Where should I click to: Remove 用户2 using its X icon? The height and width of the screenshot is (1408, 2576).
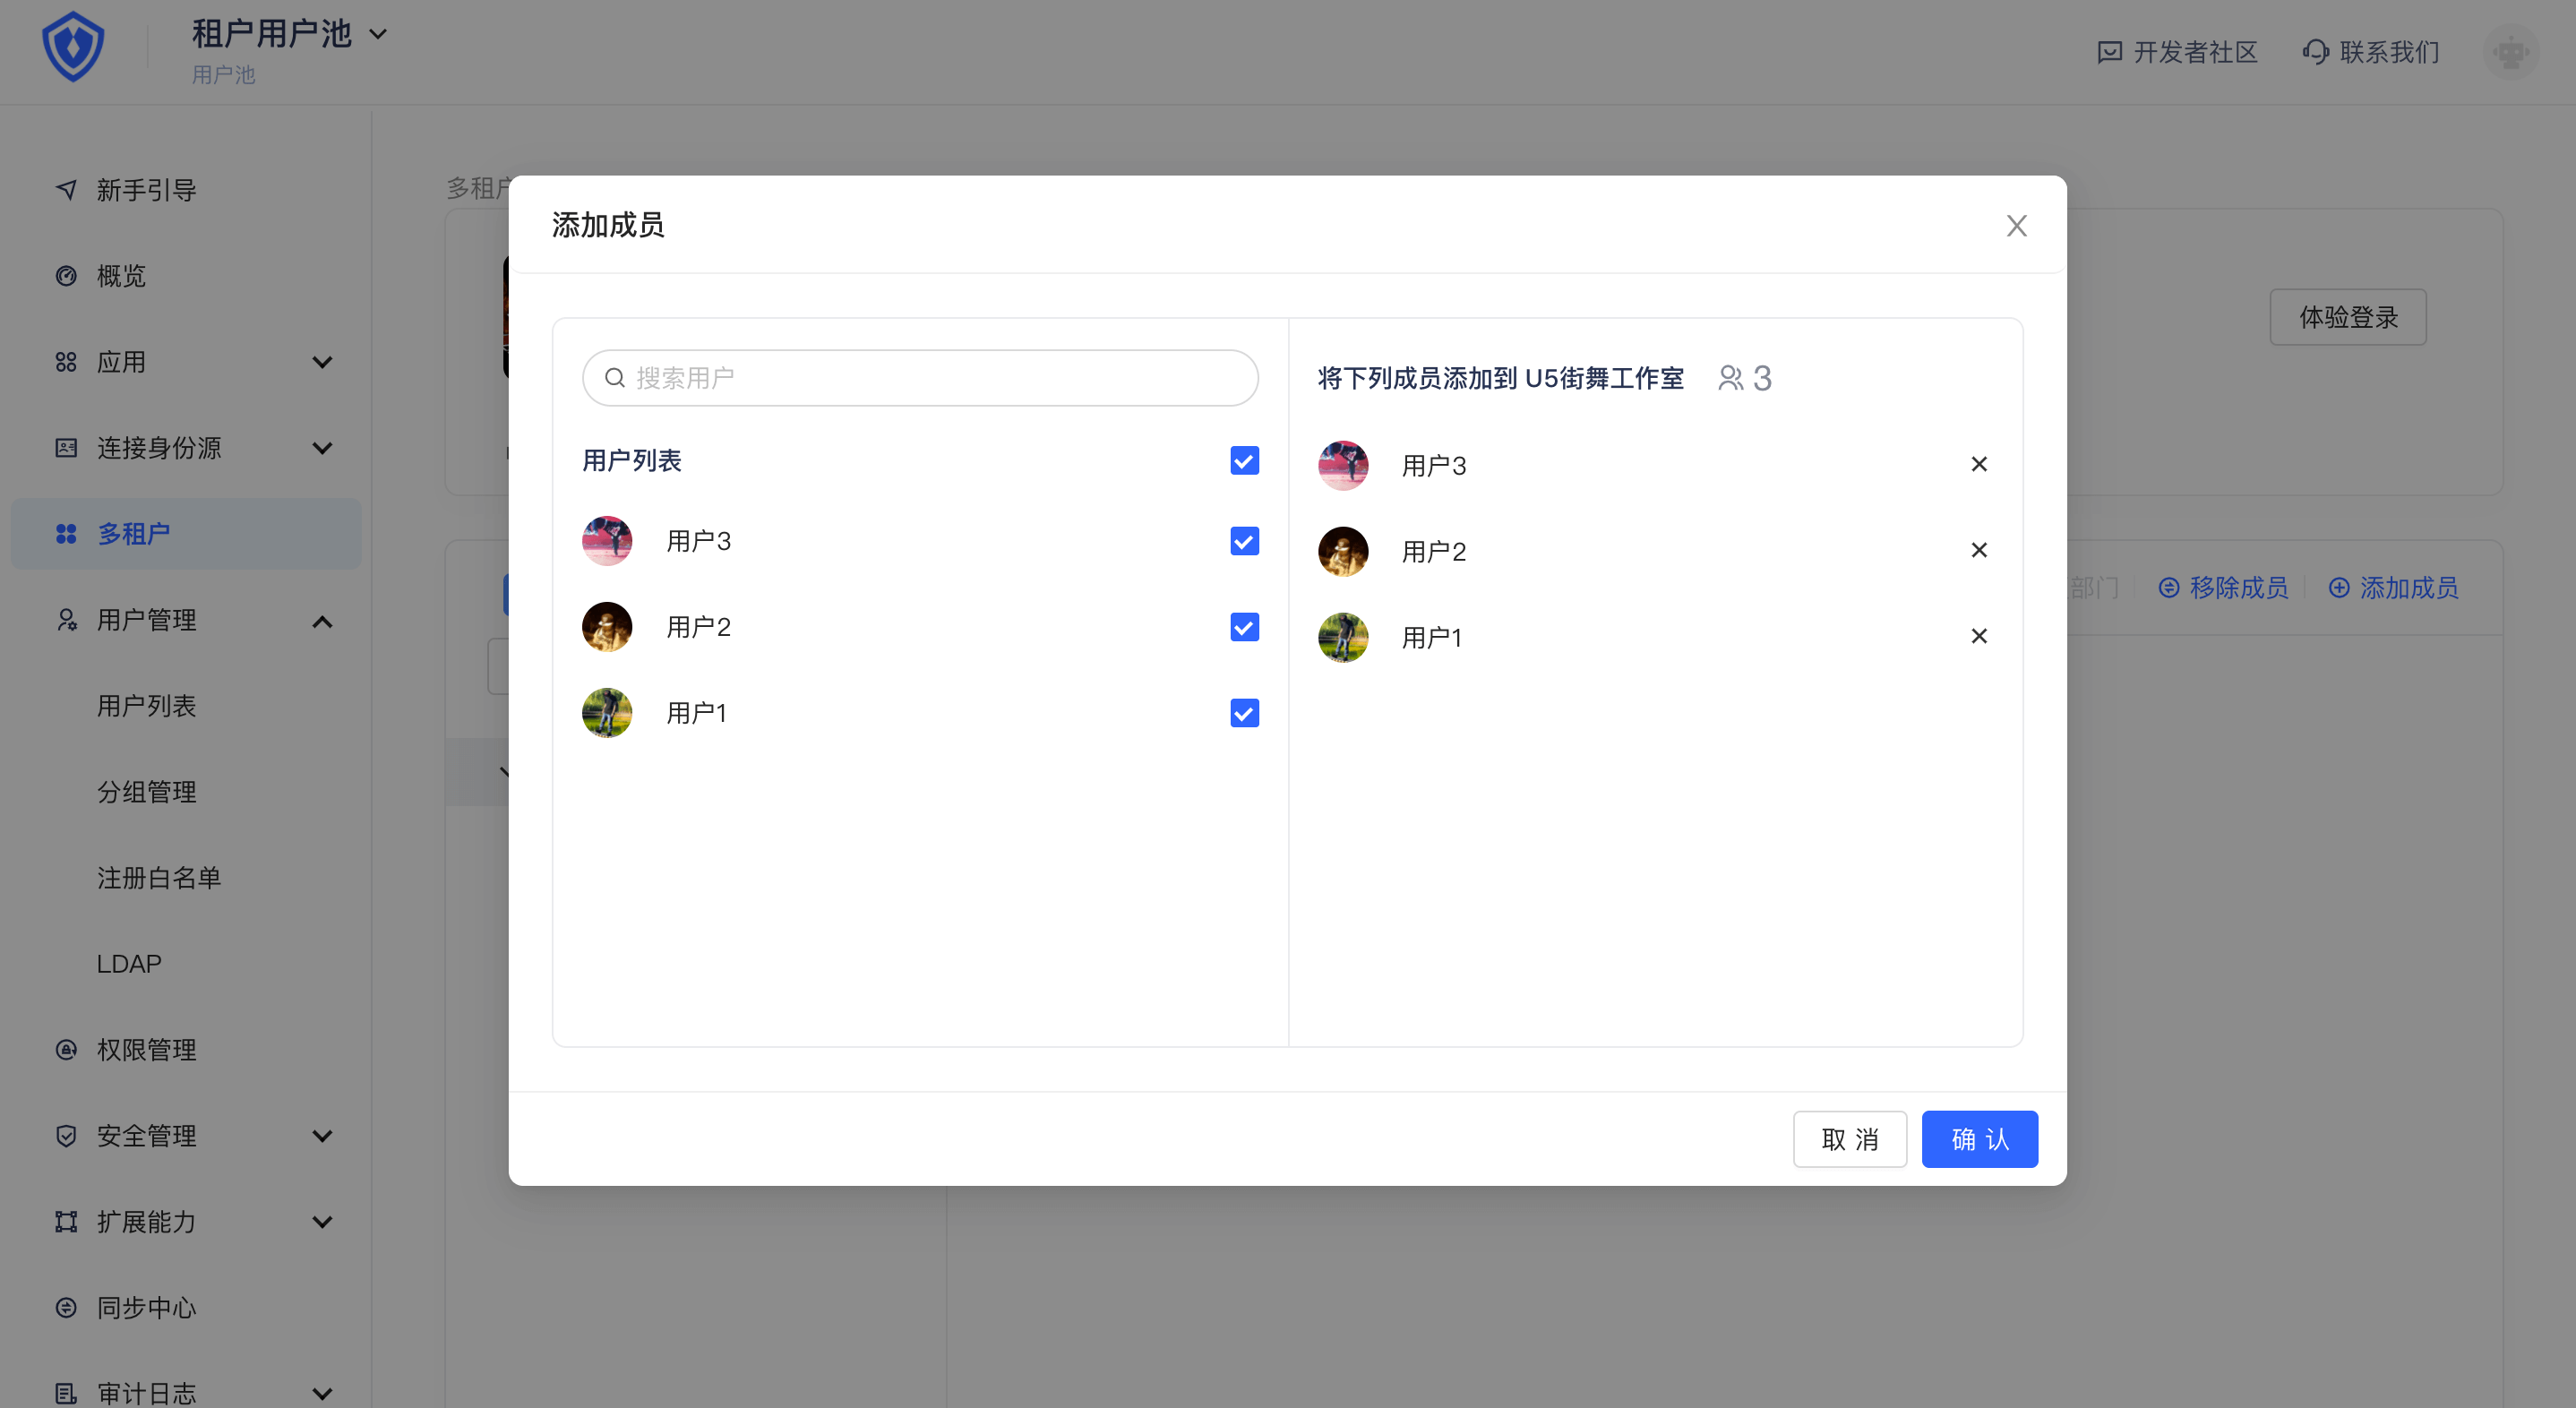click(x=1978, y=550)
